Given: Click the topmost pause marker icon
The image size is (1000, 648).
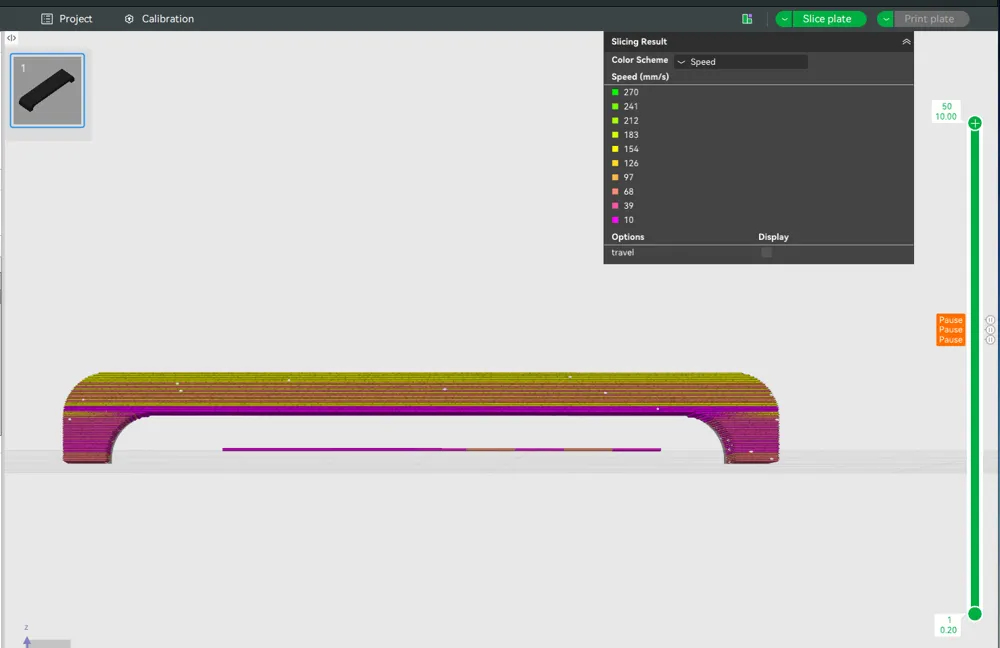Looking at the screenshot, I should 990,320.
